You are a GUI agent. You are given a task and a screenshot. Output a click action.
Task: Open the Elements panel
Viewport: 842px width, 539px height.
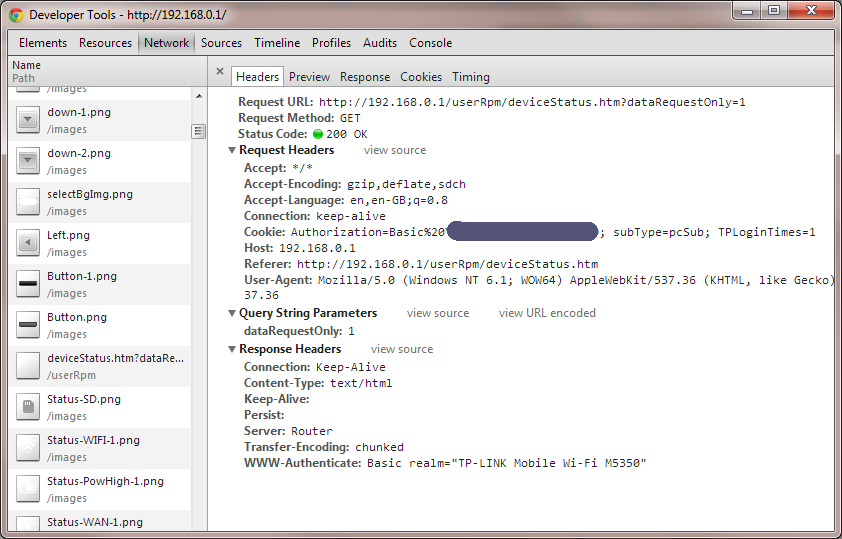43,43
